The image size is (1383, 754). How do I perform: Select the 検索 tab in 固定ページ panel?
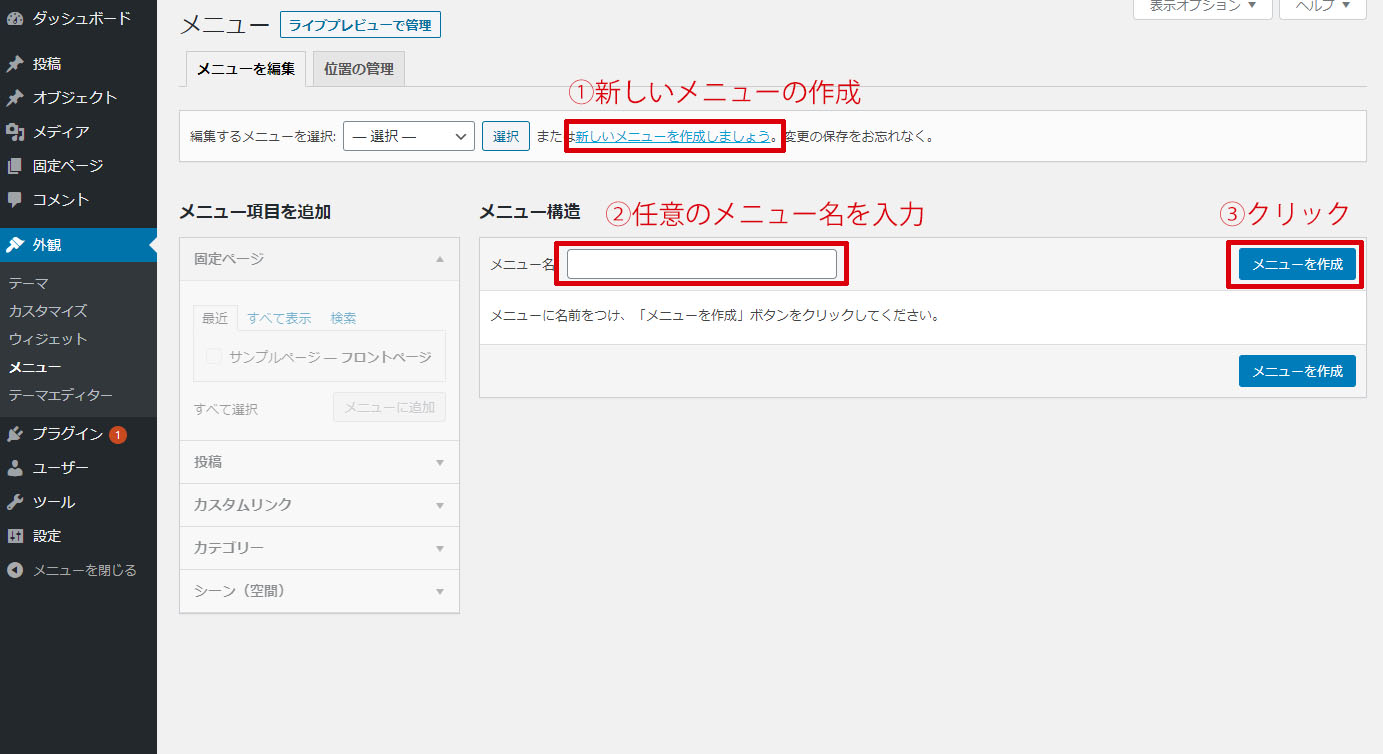click(x=343, y=318)
